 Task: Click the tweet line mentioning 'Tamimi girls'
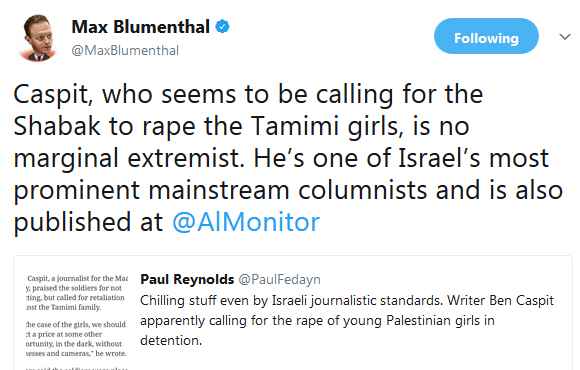point(242,127)
